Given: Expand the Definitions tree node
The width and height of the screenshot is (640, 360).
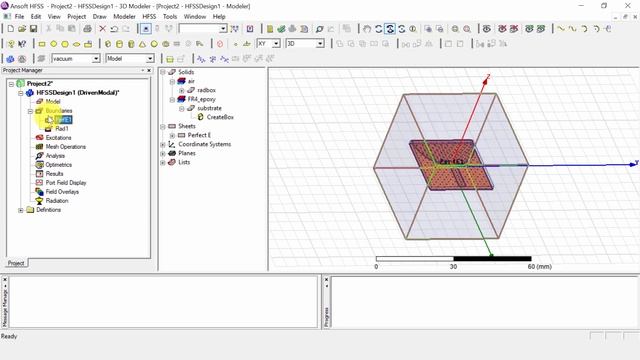Looking at the screenshot, I should pyautogui.click(x=21, y=210).
